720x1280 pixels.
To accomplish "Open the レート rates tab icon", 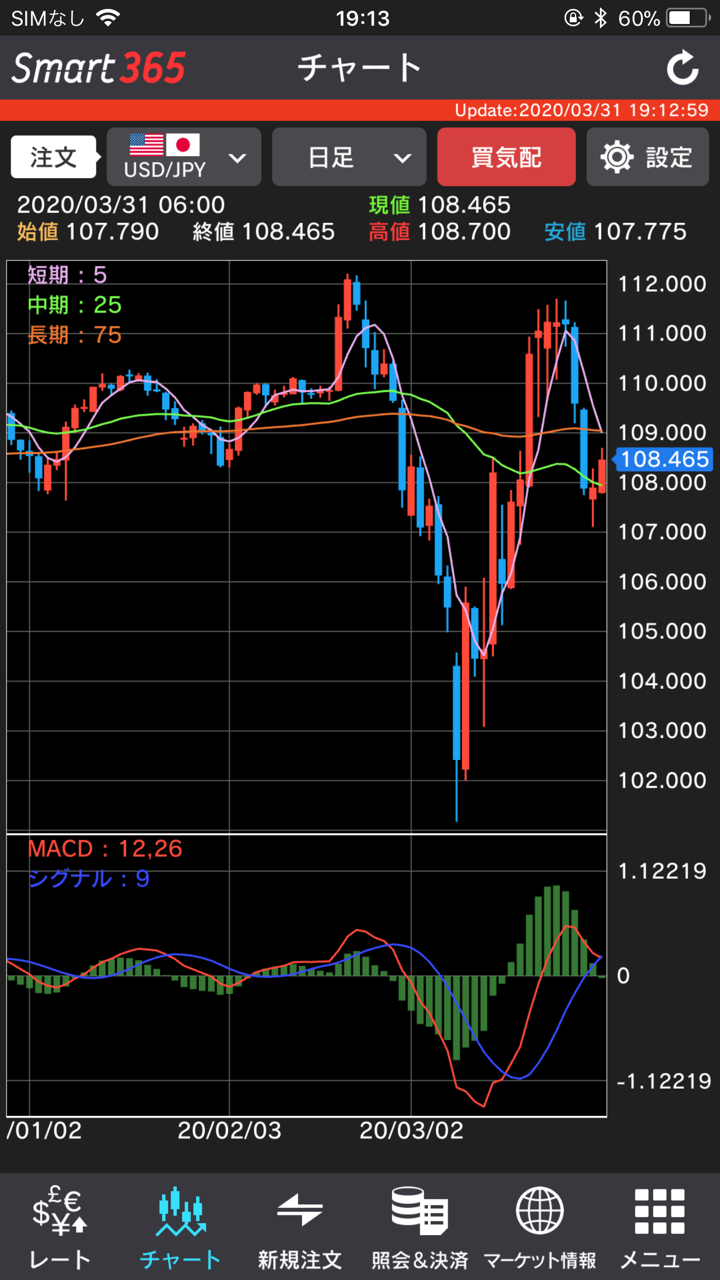I will click(x=60, y=1213).
